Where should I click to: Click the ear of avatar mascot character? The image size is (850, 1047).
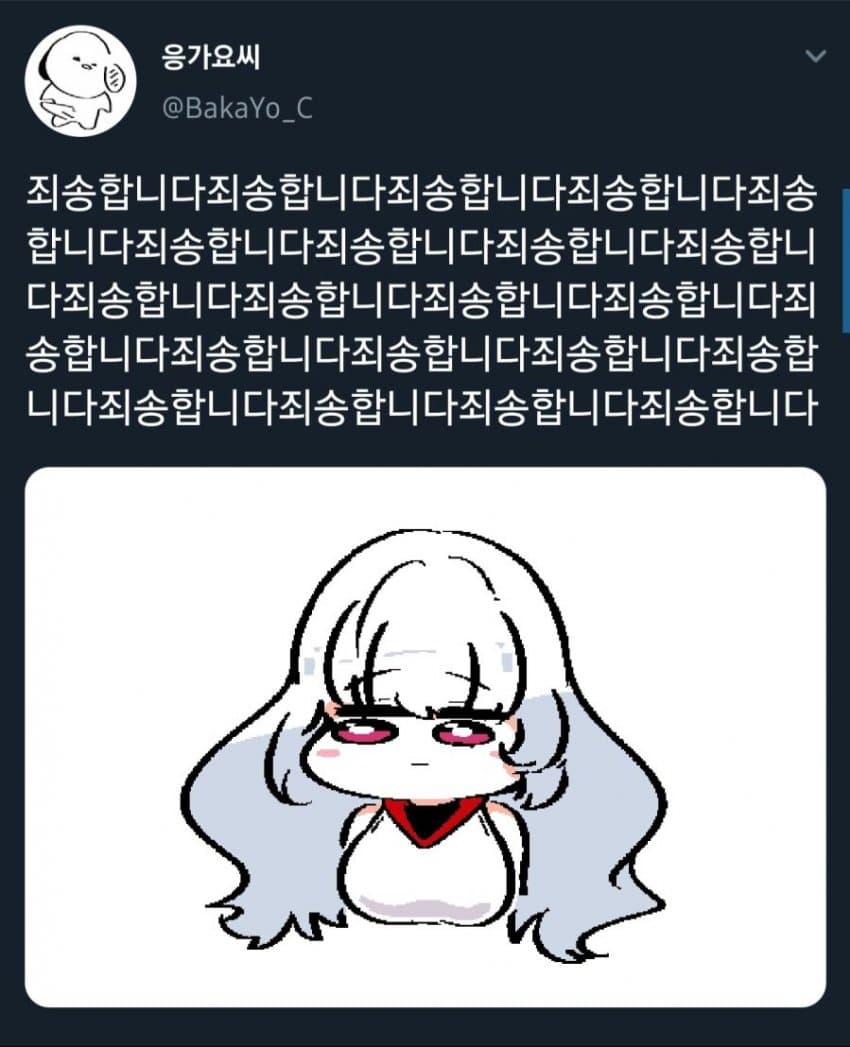point(114,81)
